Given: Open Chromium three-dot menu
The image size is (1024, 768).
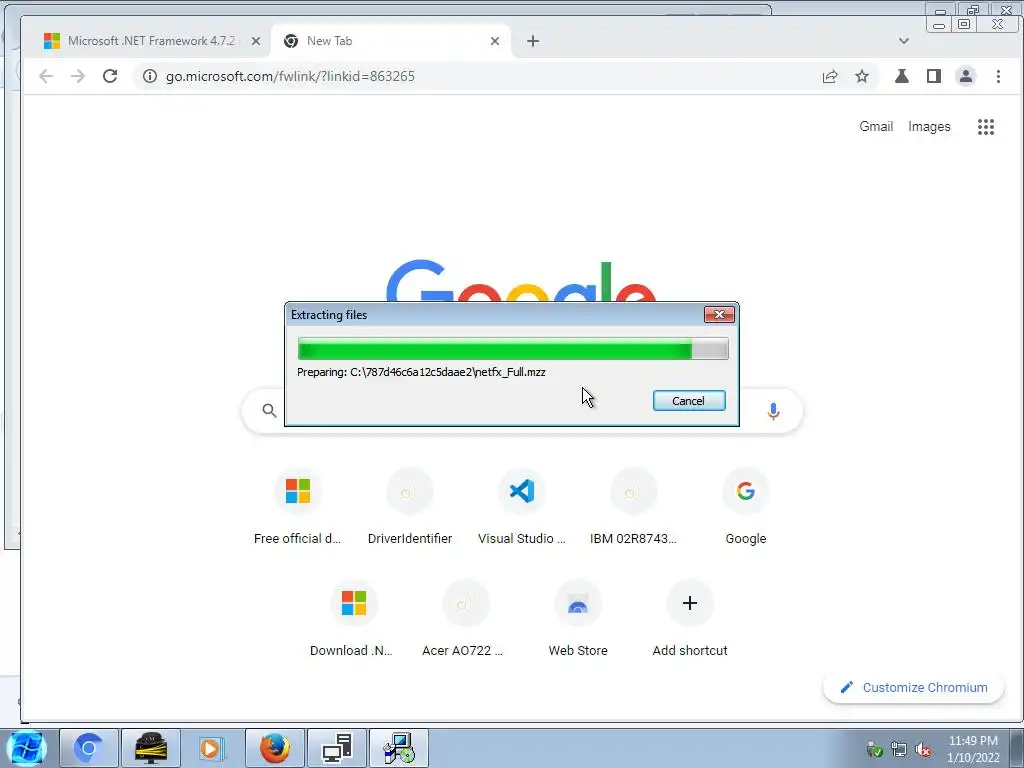Looking at the screenshot, I should click(998, 76).
